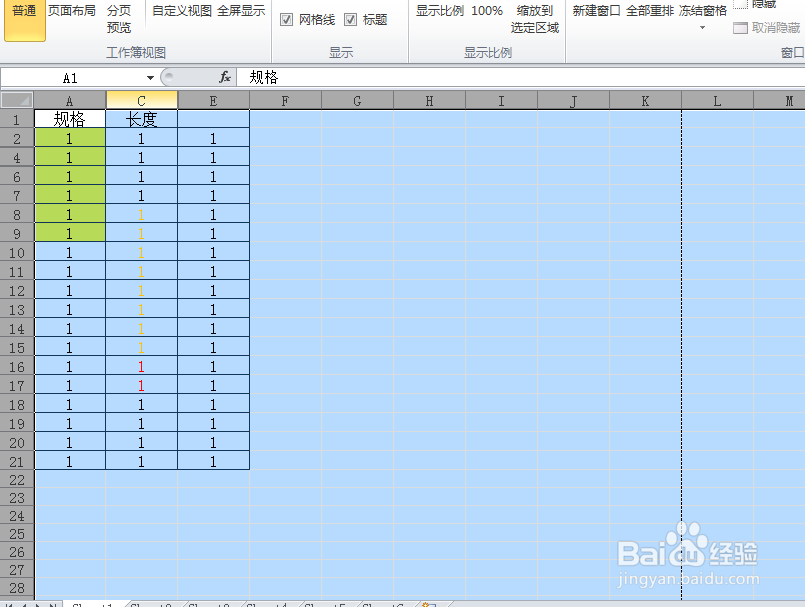The height and width of the screenshot is (607, 805).
Task: Switch to 普通 normal view
Action: pos(24,21)
